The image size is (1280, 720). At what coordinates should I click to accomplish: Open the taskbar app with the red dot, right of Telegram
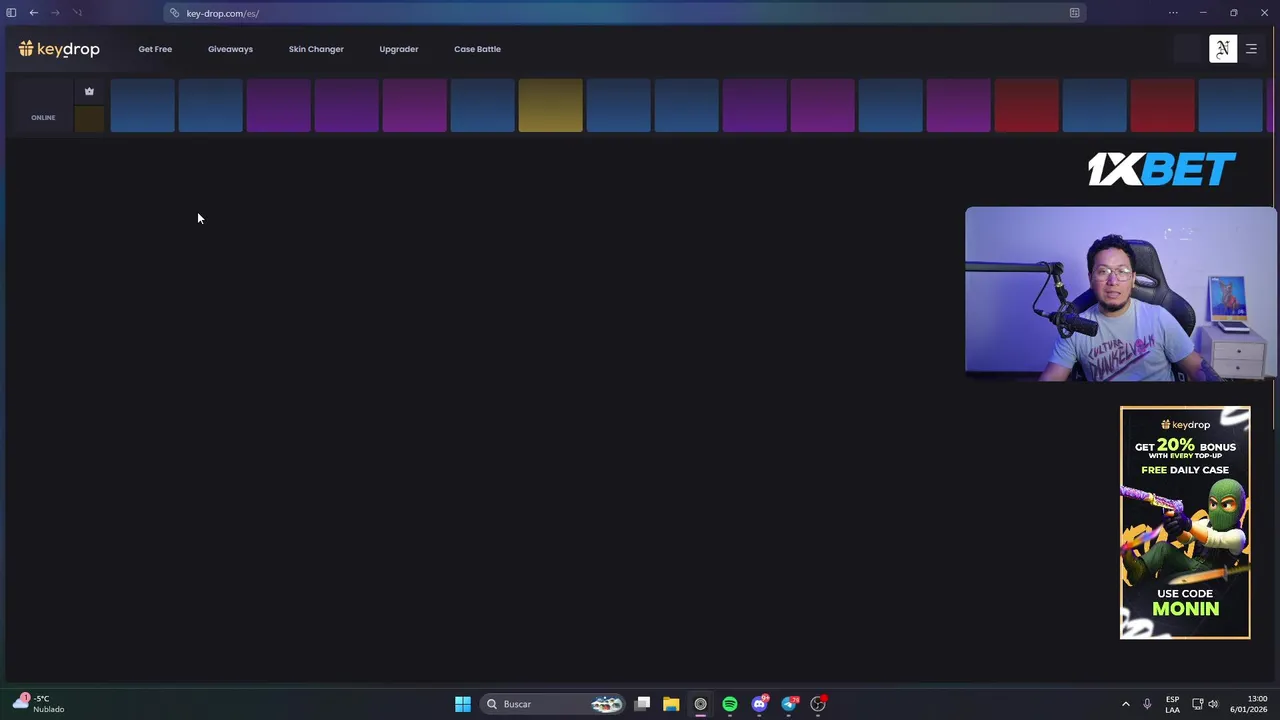pyautogui.click(x=818, y=704)
